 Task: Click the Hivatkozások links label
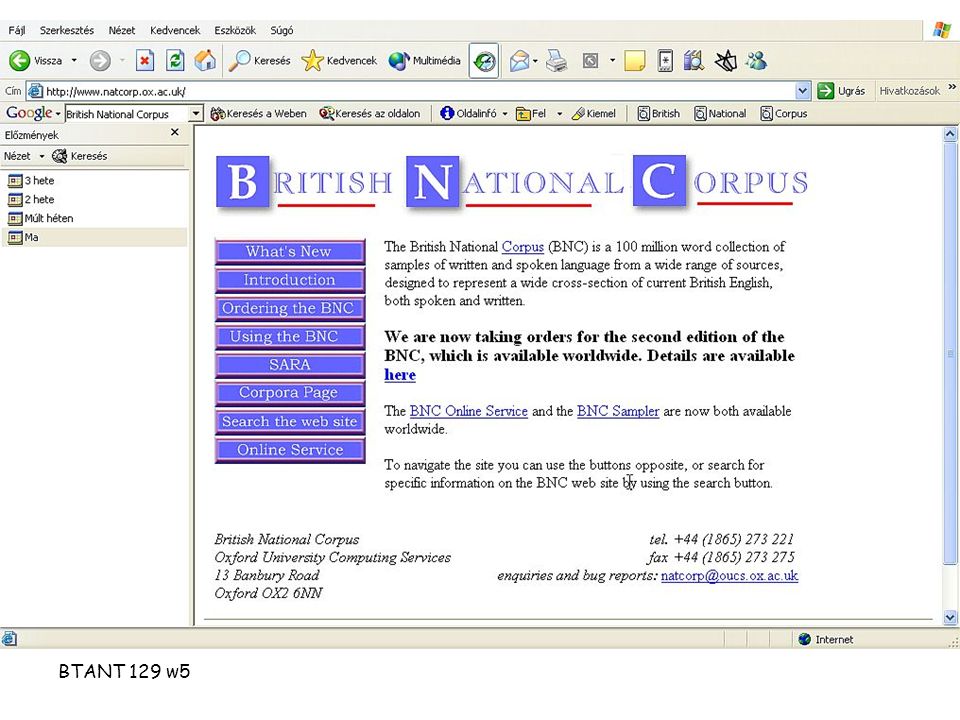tap(909, 91)
